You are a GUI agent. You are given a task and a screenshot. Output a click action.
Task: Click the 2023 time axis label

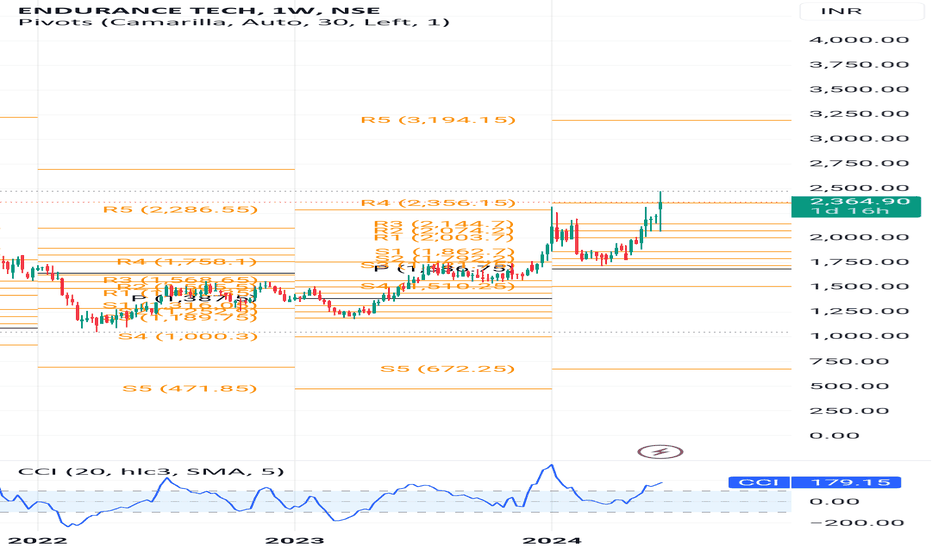(295, 540)
